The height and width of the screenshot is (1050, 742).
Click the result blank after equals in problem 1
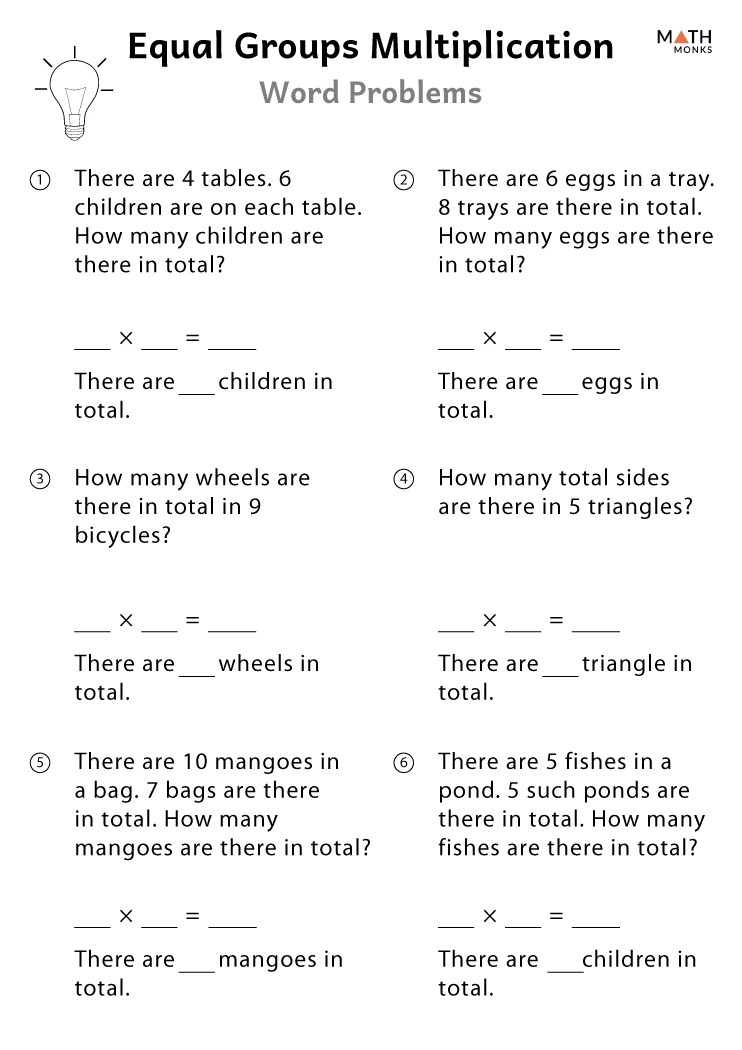pyautogui.click(x=232, y=344)
